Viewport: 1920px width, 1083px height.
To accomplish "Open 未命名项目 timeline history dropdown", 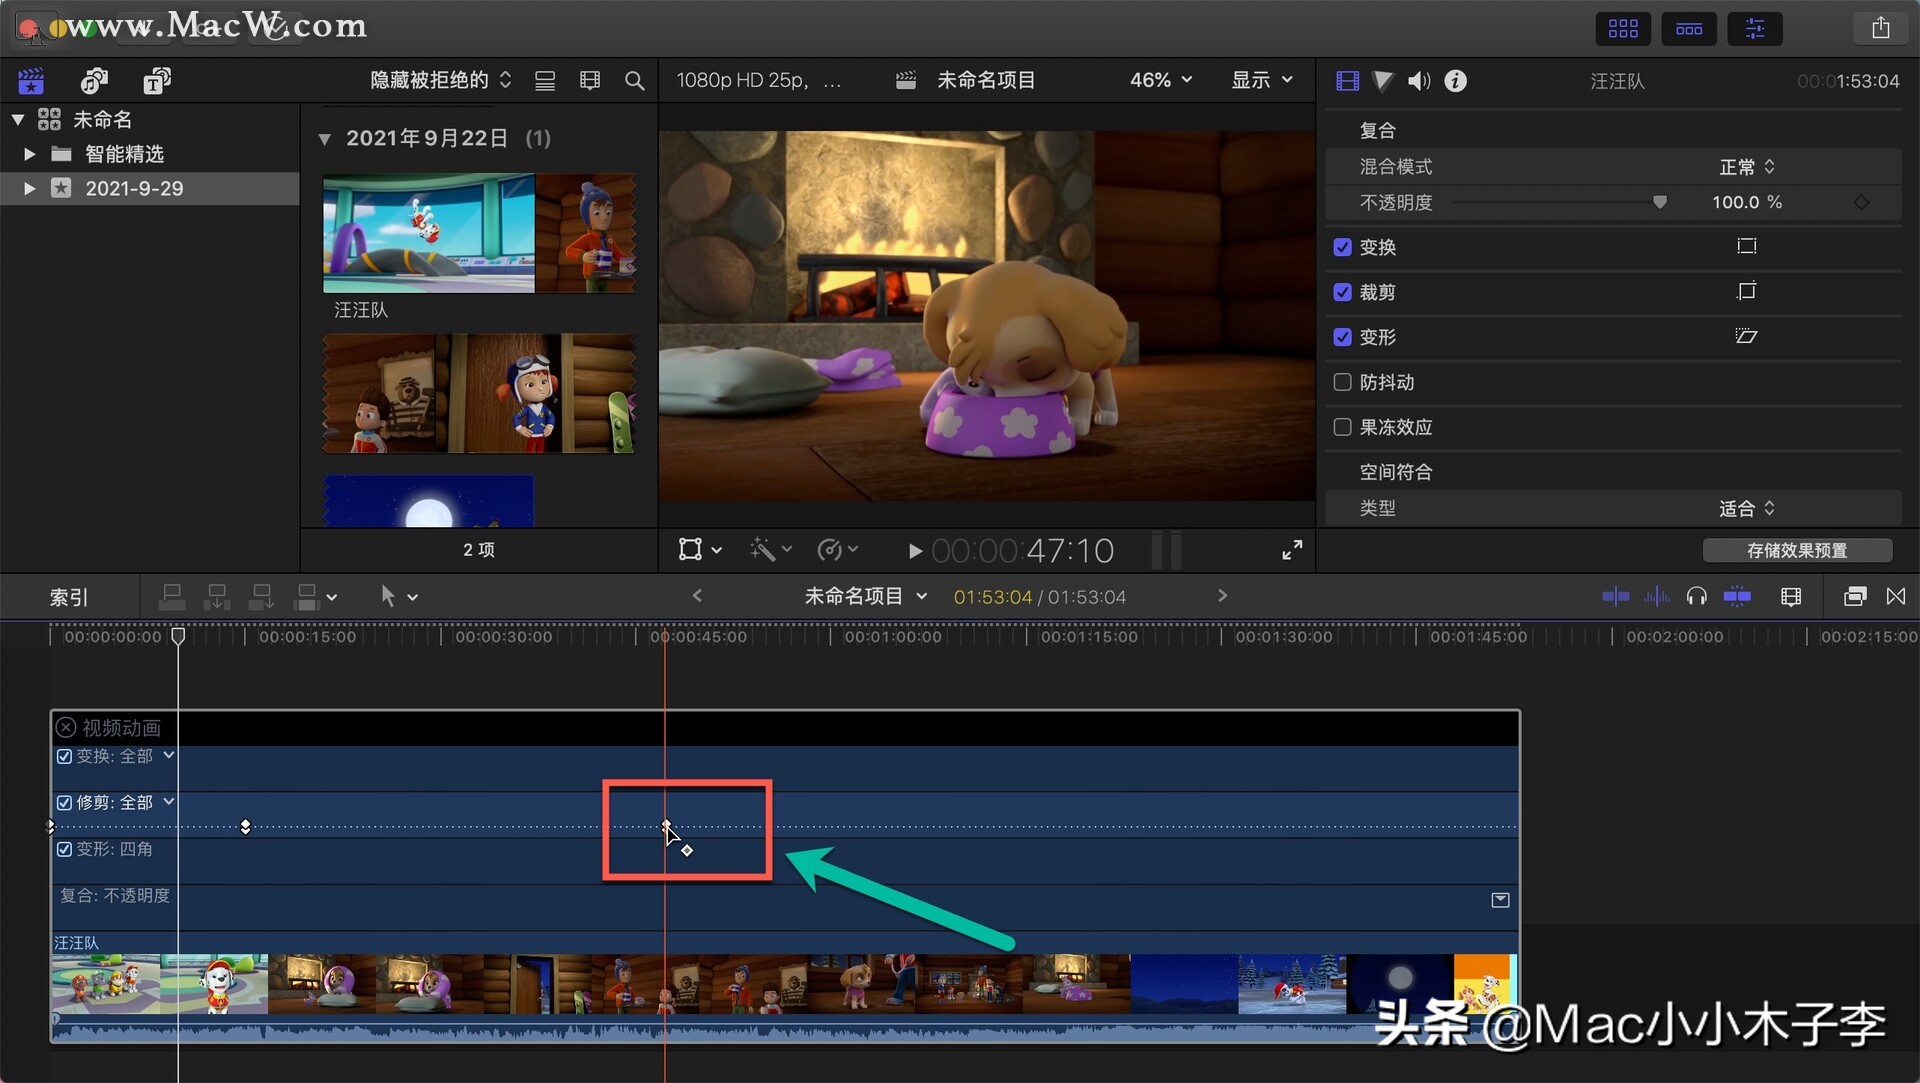I will tap(866, 596).
